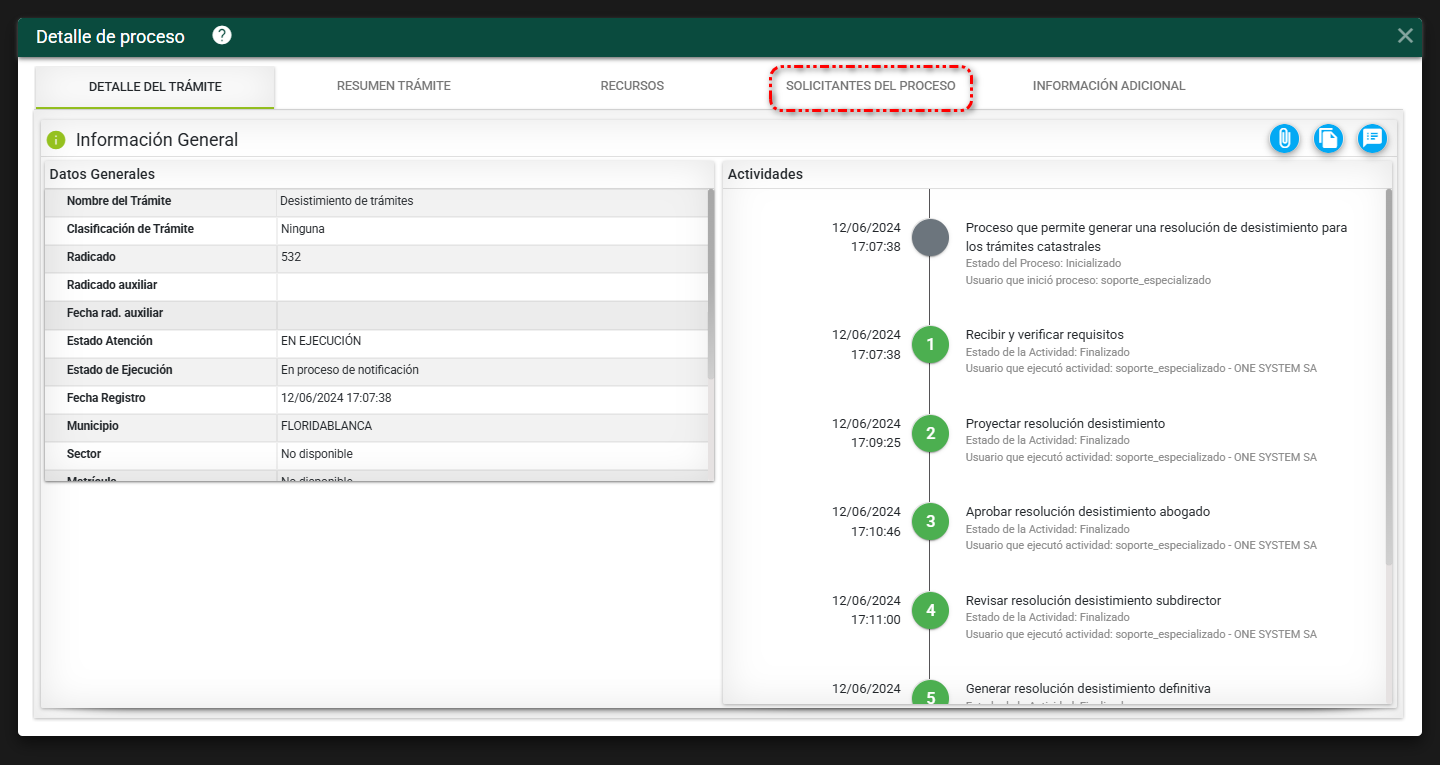Switch to the Resumen Trámite tab

pyautogui.click(x=393, y=86)
